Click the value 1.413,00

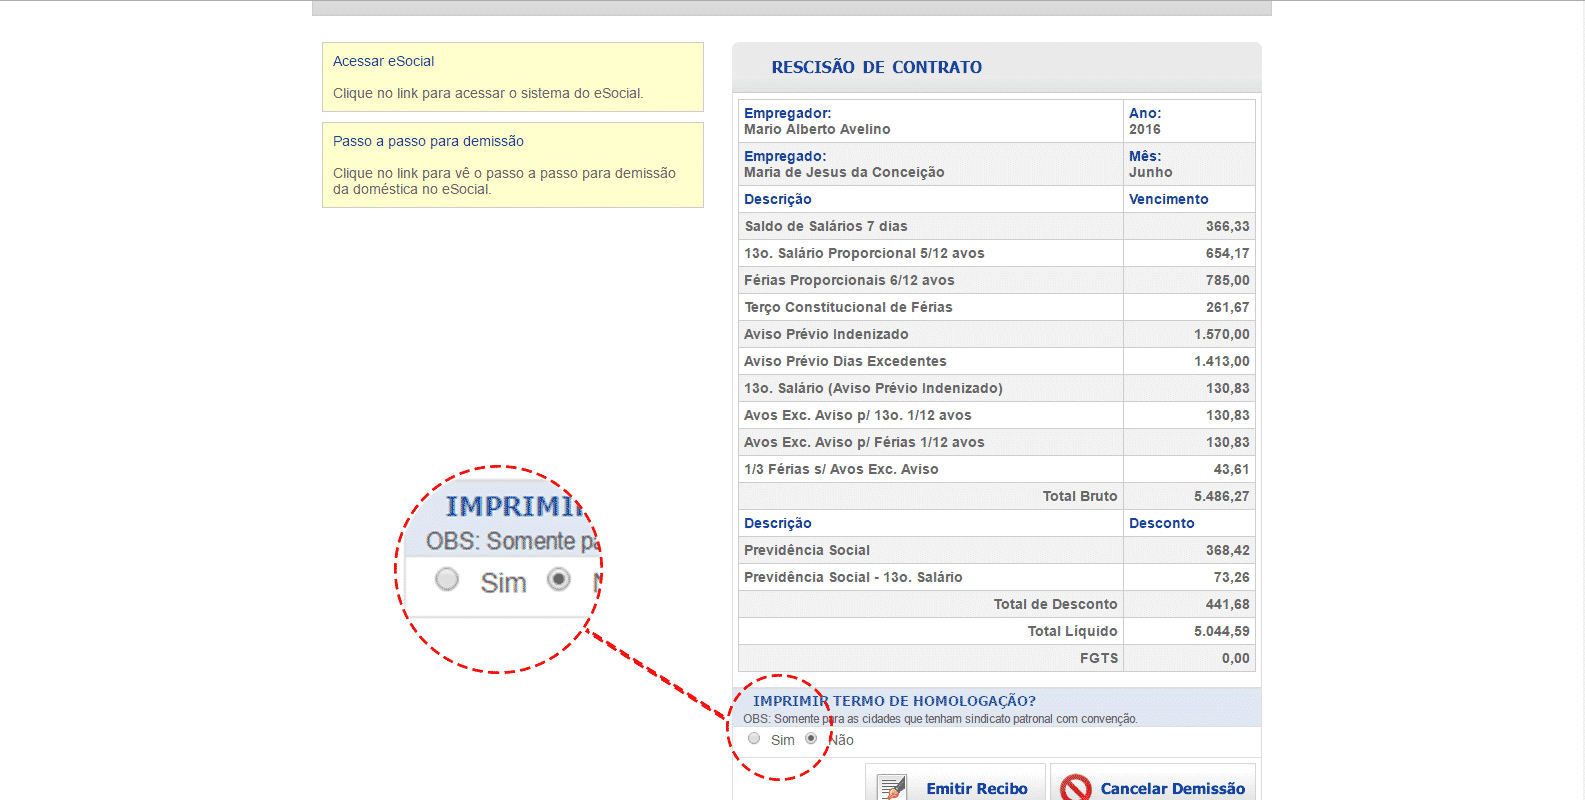coord(1221,361)
